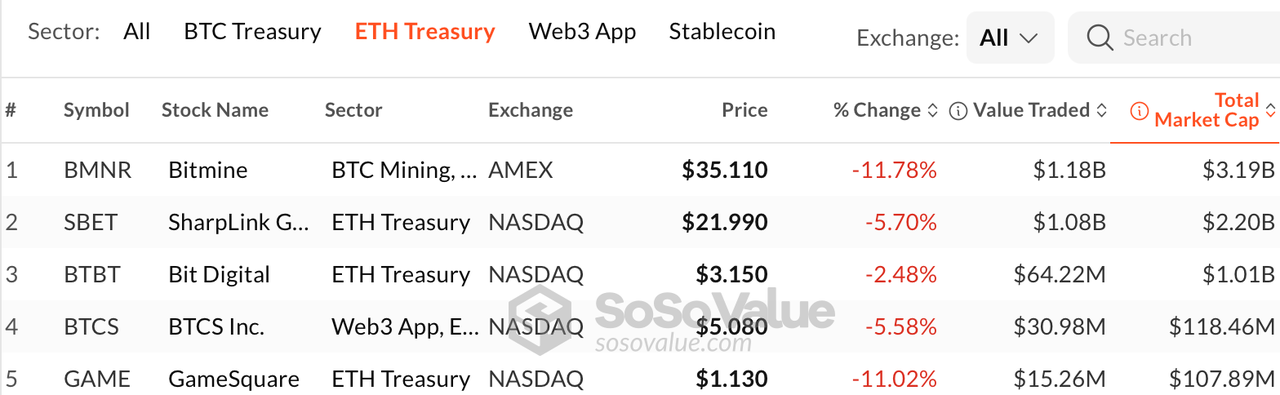Open the Exchange All dropdown
This screenshot has height=395, width=1280.
point(1010,38)
